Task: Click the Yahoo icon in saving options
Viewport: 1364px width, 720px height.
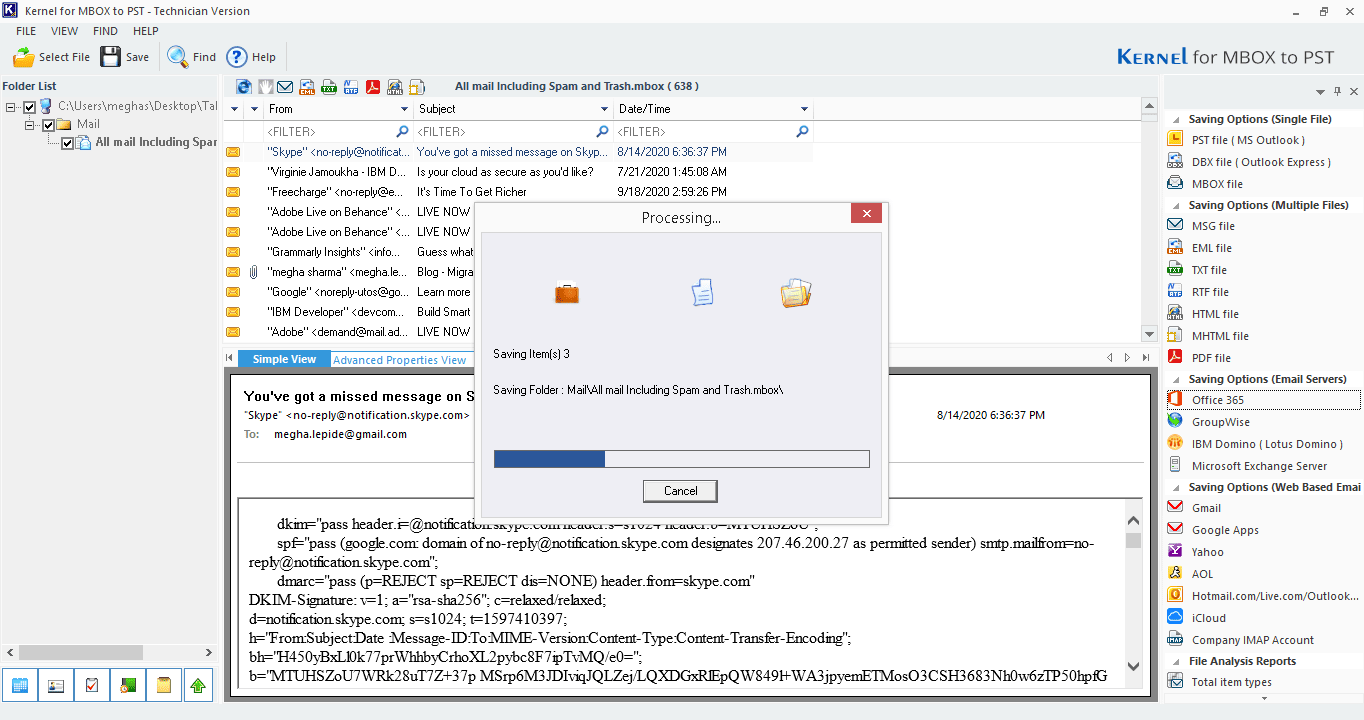Action: click(x=1176, y=552)
